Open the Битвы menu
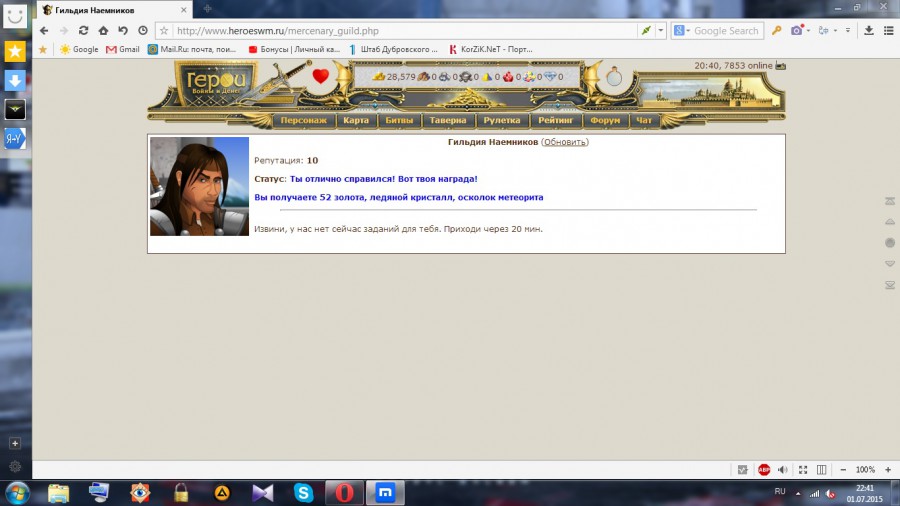The width and height of the screenshot is (900, 506). [x=399, y=120]
